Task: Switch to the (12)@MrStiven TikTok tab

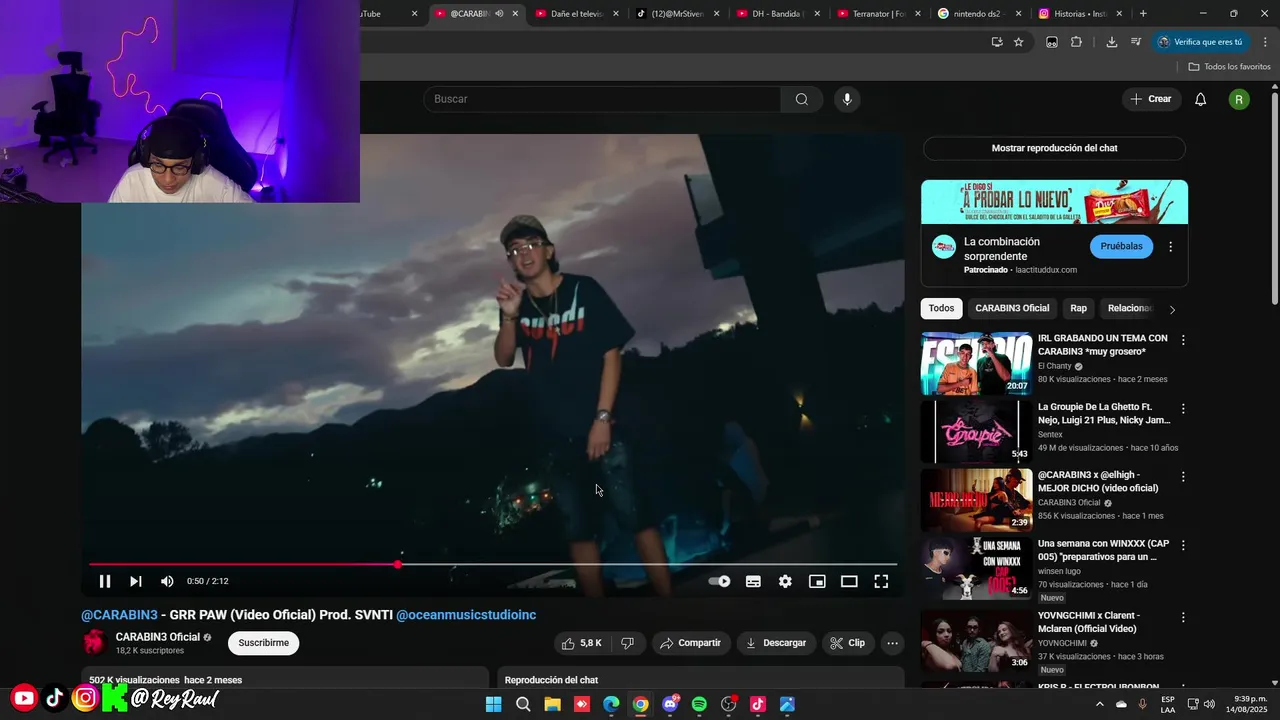Action: pos(677,14)
